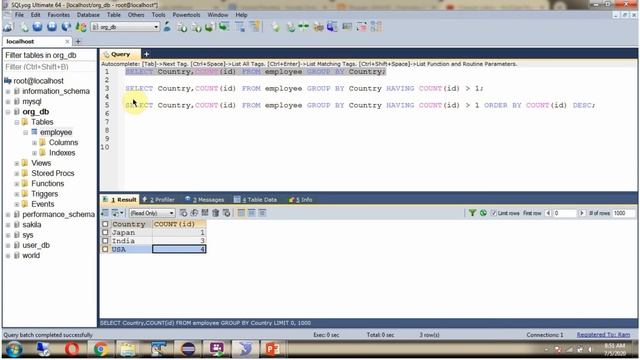Expand the mysql database node
This screenshot has width=640, height=360.
point(8,102)
